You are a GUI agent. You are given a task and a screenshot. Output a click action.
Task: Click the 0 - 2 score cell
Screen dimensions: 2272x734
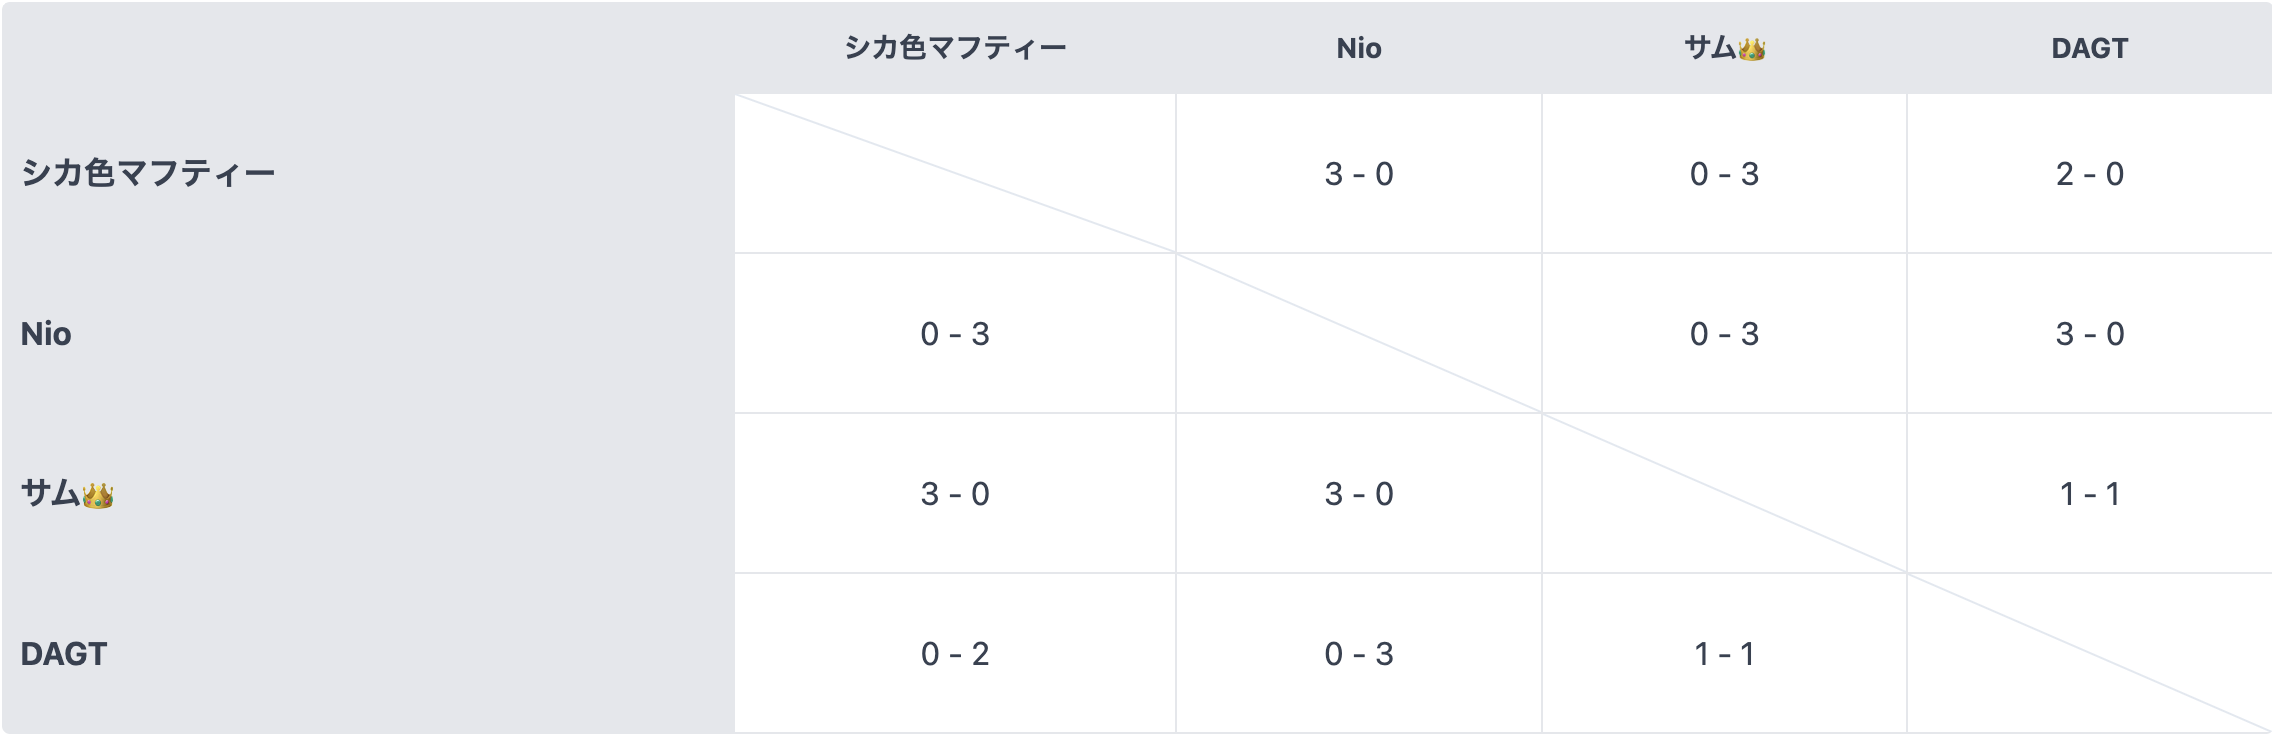click(x=955, y=654)
